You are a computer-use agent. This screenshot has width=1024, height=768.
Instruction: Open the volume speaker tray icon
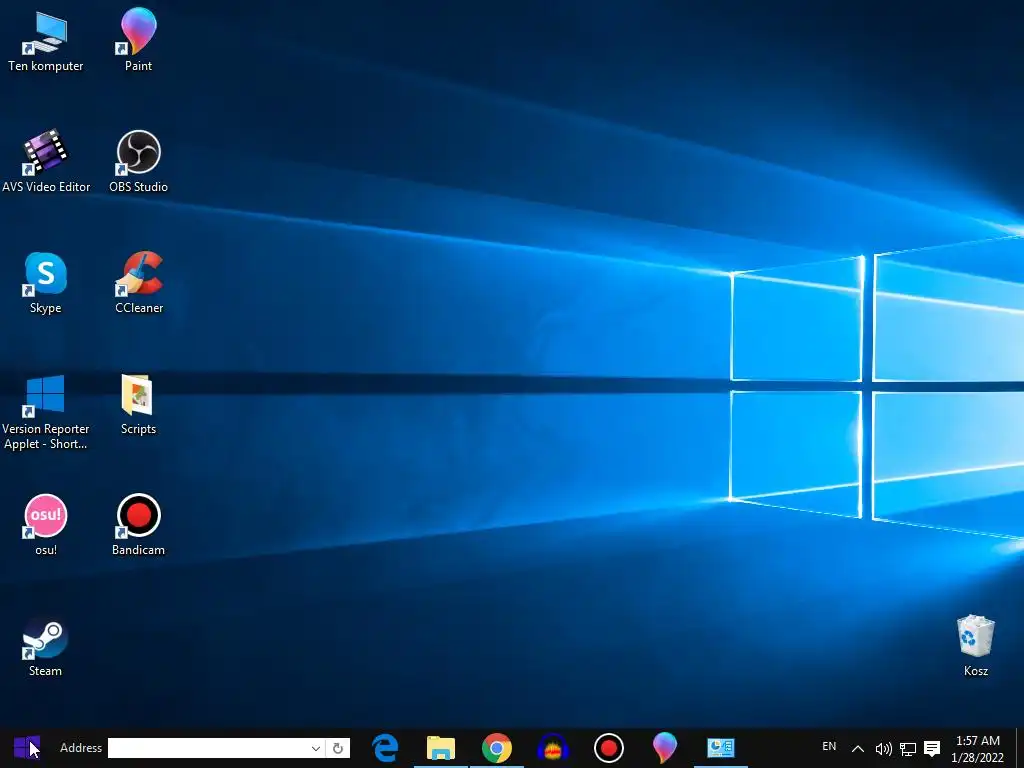(x=883, y=748)
